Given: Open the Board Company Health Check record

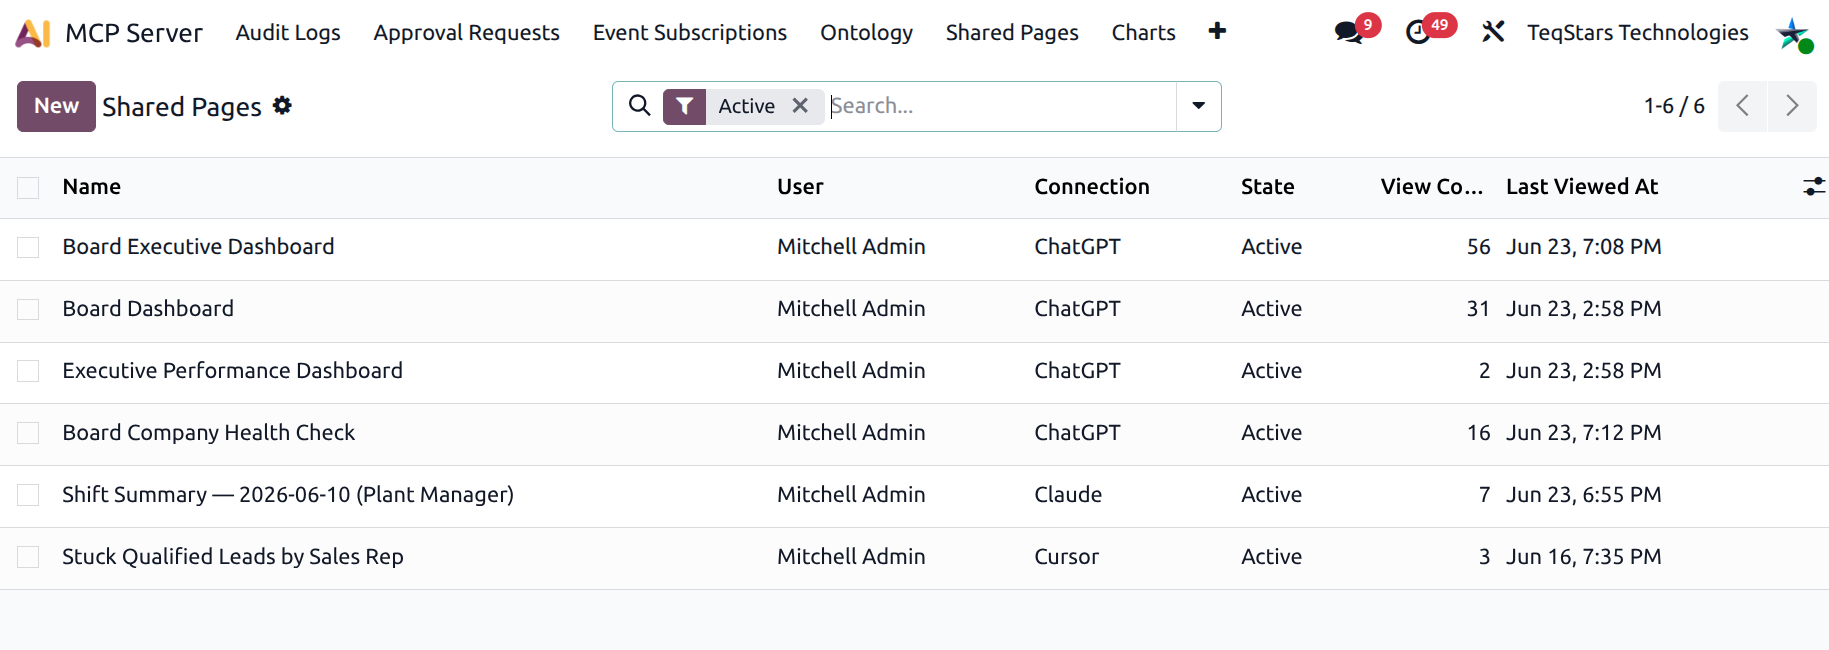Looking at the screenshot, I should [208, 433].
